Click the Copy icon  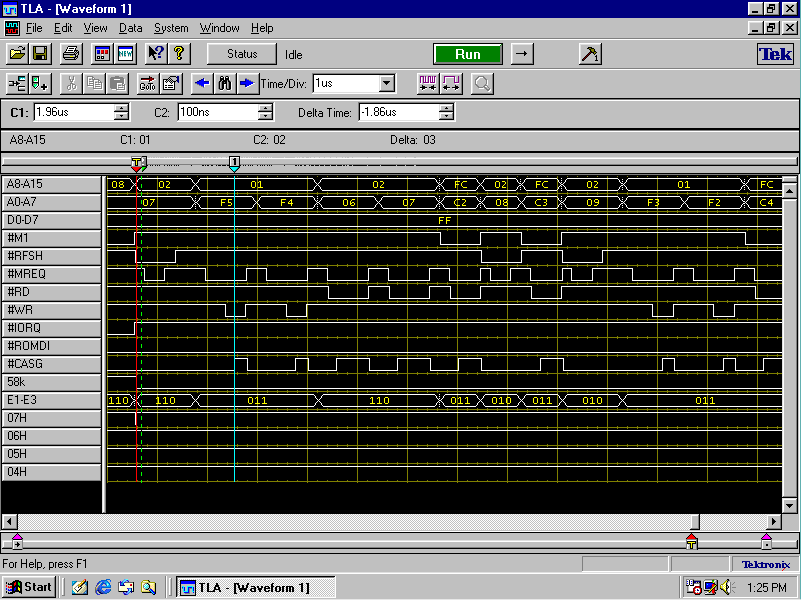[x=95, y=83]
